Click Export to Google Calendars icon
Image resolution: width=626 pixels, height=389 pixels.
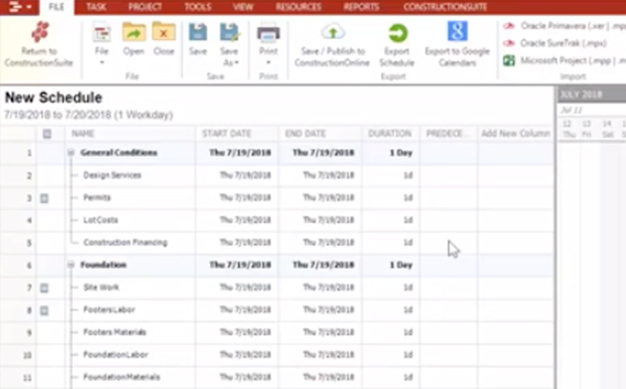point(457,31)
